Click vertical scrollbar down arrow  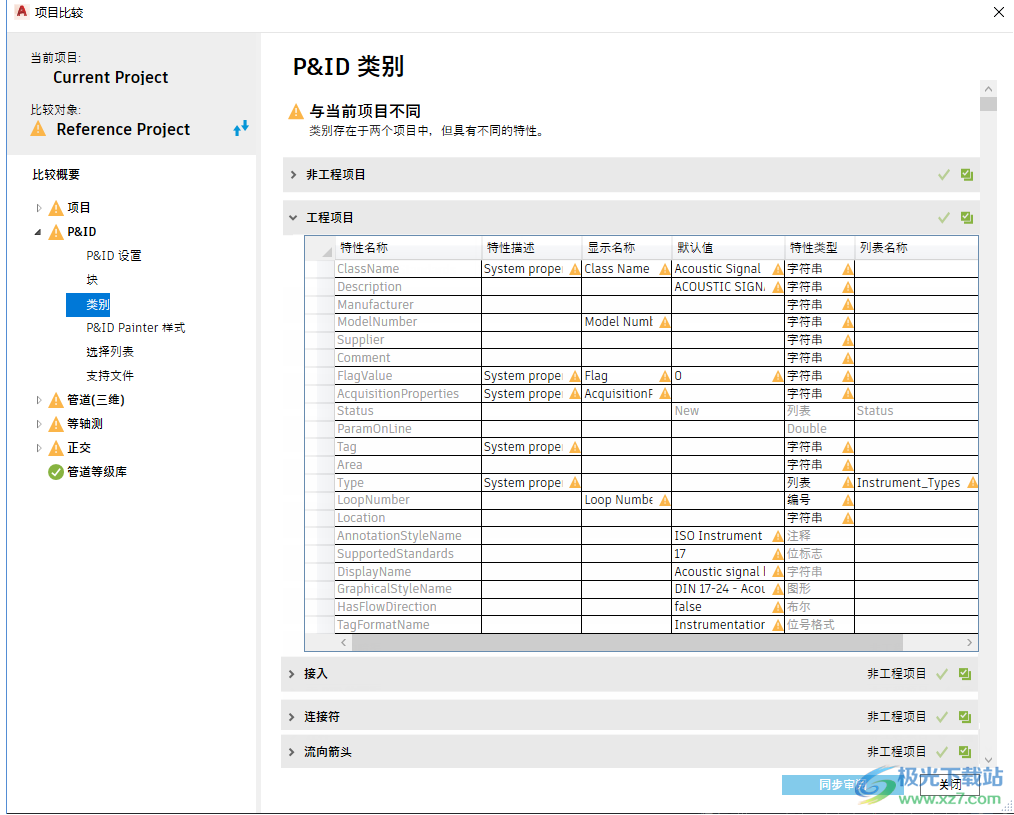point(988,760)
